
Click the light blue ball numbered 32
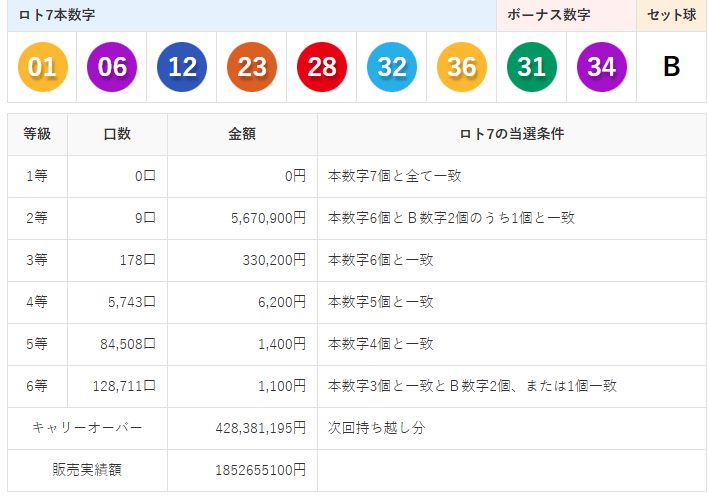tap(392, 67)
